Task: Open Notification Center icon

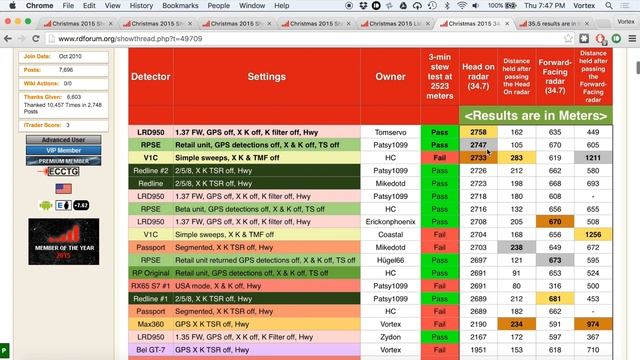Action: pyautogui.click(x=625, y=6)
